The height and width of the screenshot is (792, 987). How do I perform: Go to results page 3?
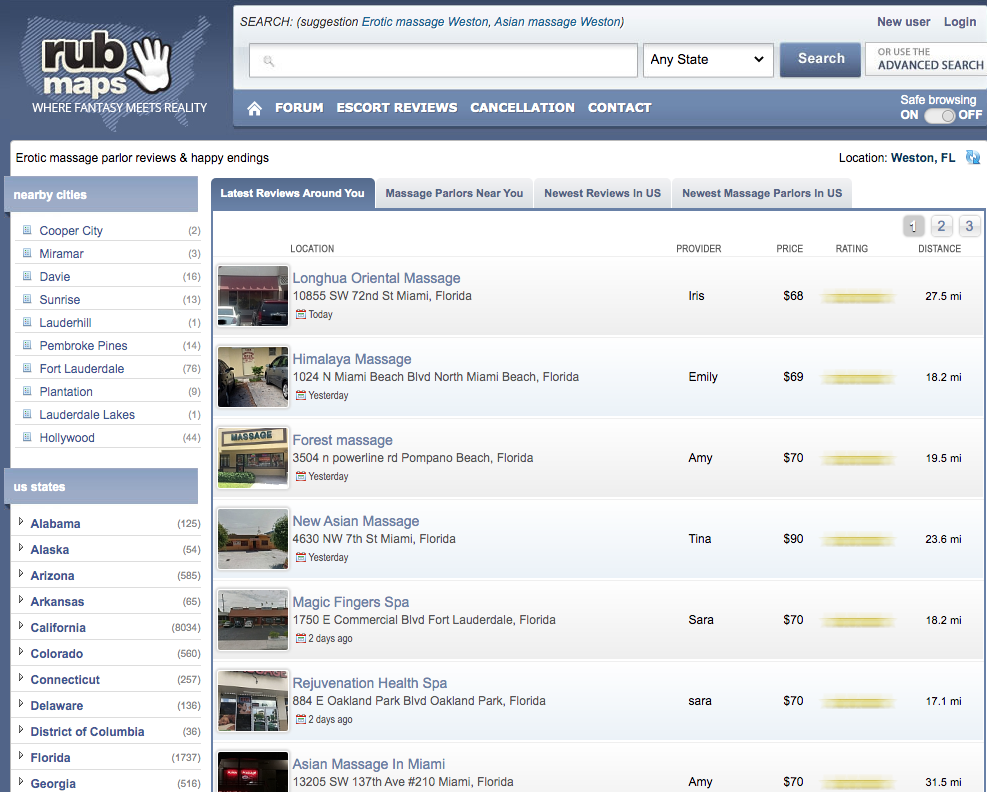pos(969,225)
